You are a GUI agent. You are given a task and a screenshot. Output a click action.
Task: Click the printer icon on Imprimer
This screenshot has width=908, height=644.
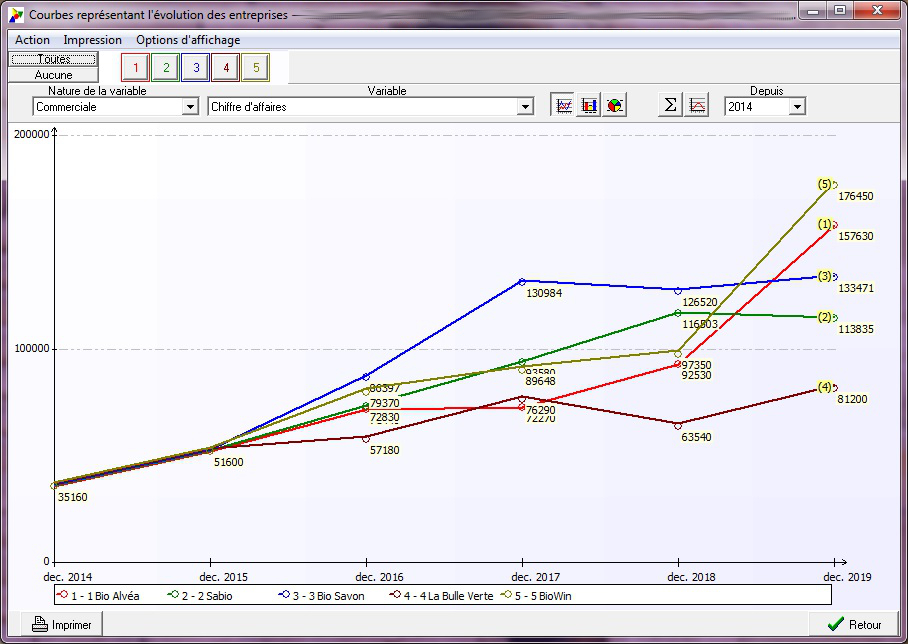coord(39,624)
